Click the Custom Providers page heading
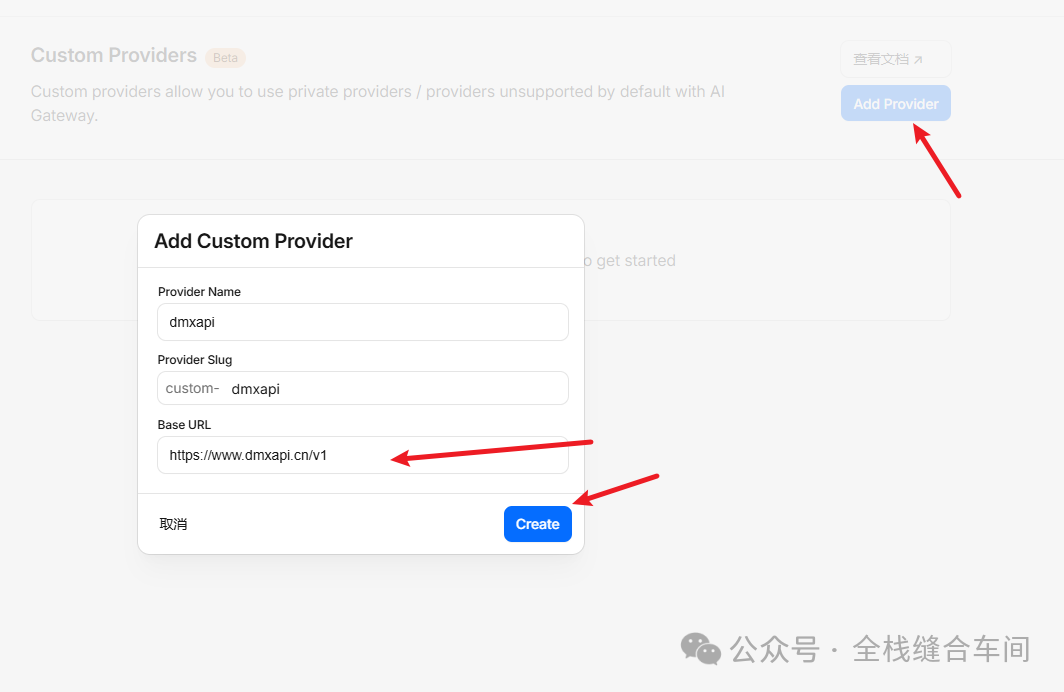Image resolution: width=1064 pixels, height=692 pixels. (114, 55)
